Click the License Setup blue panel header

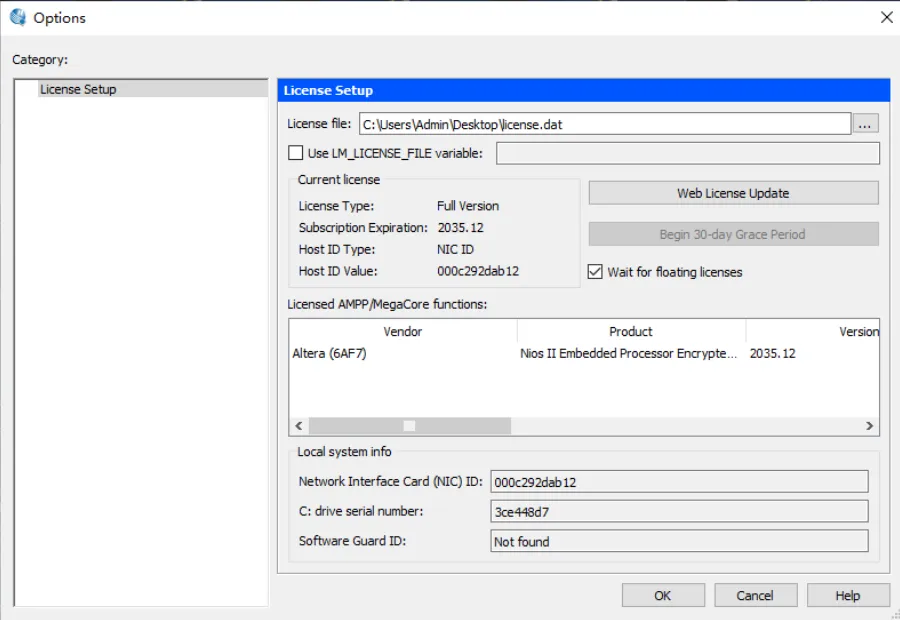584,91
